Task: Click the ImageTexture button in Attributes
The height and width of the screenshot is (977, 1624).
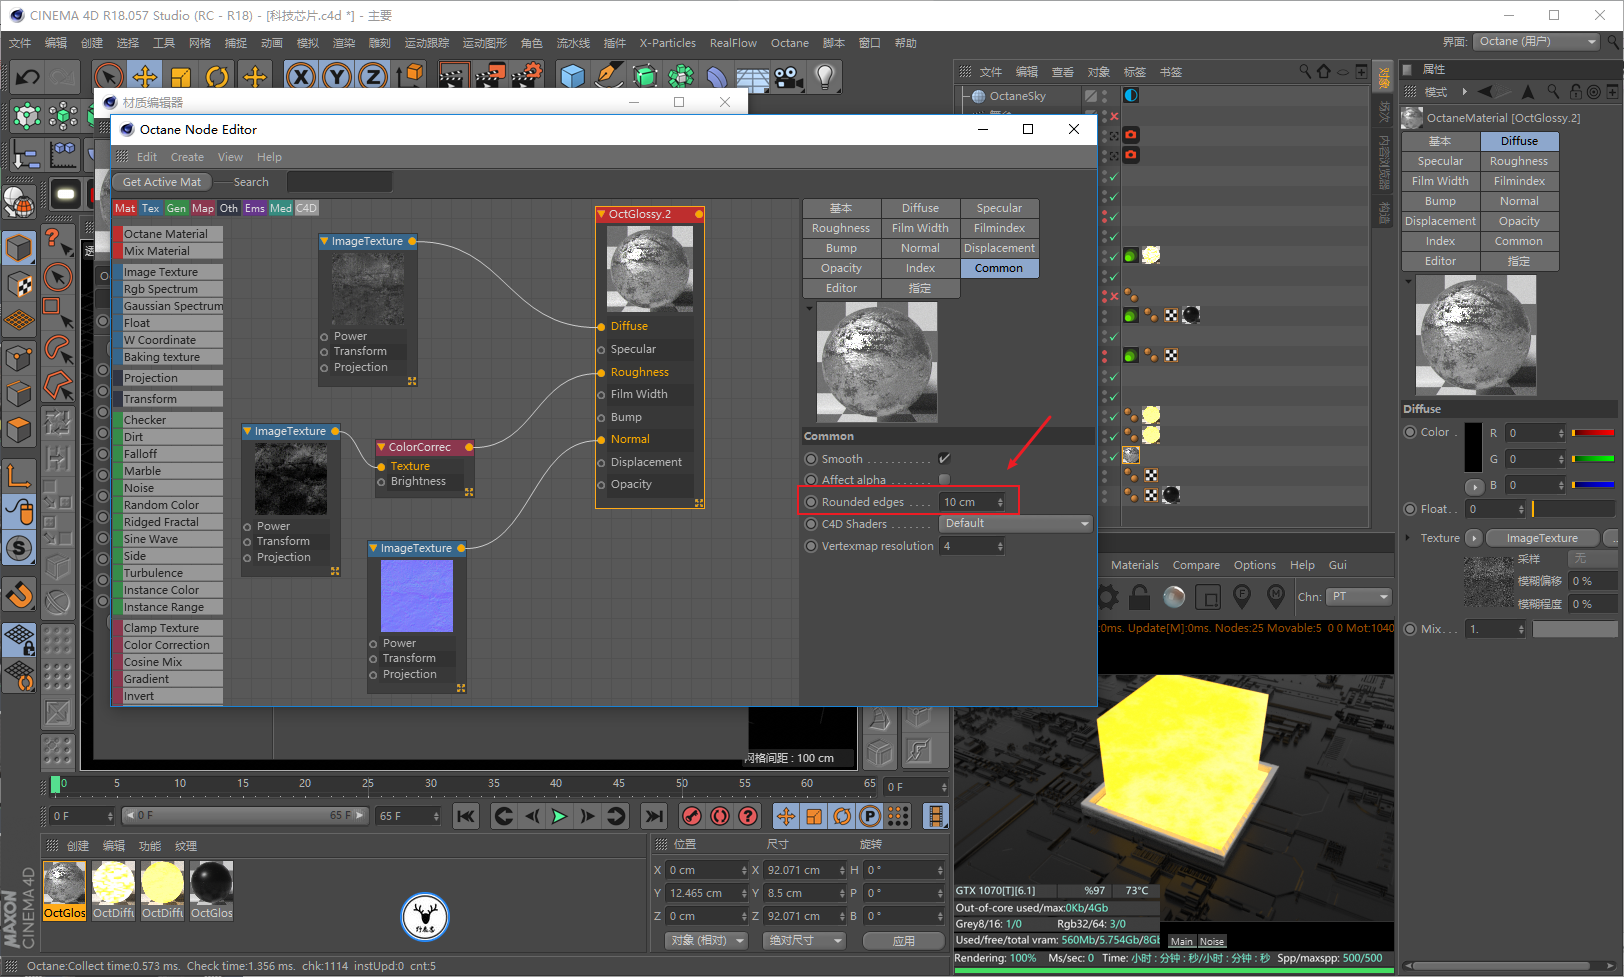Action: tap(1542, 538)
